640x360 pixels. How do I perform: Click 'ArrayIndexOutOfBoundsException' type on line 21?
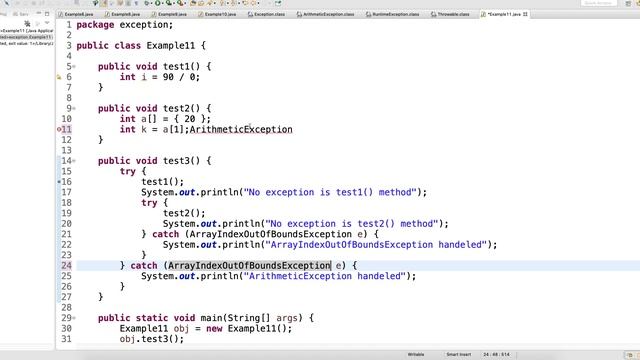click(271, 234)
